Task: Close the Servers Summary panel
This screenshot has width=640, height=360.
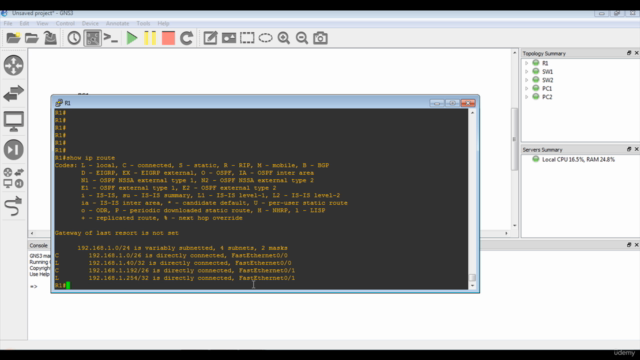Action: pos(636,149)
